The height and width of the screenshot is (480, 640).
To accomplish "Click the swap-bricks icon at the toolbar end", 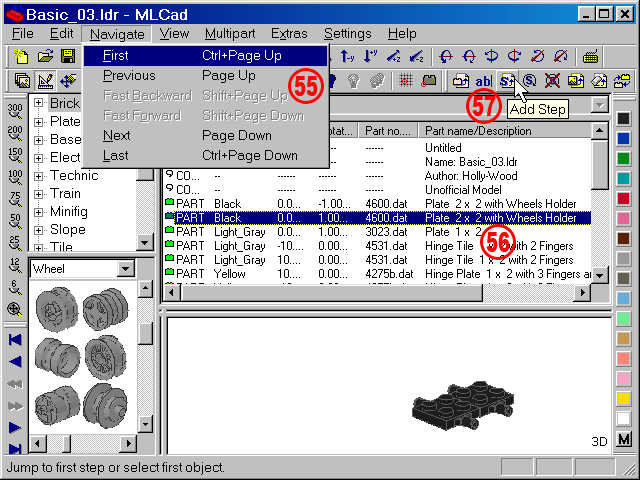I will 622,81.
